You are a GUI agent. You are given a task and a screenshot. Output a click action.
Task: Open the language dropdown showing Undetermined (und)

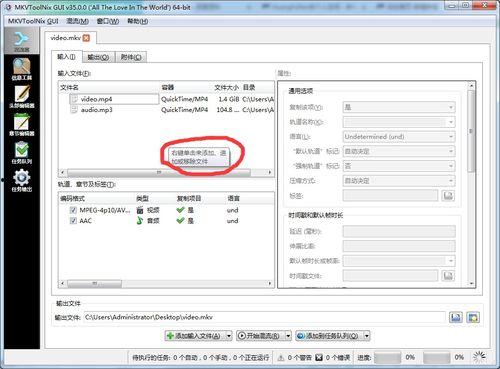tap(399, 137)
